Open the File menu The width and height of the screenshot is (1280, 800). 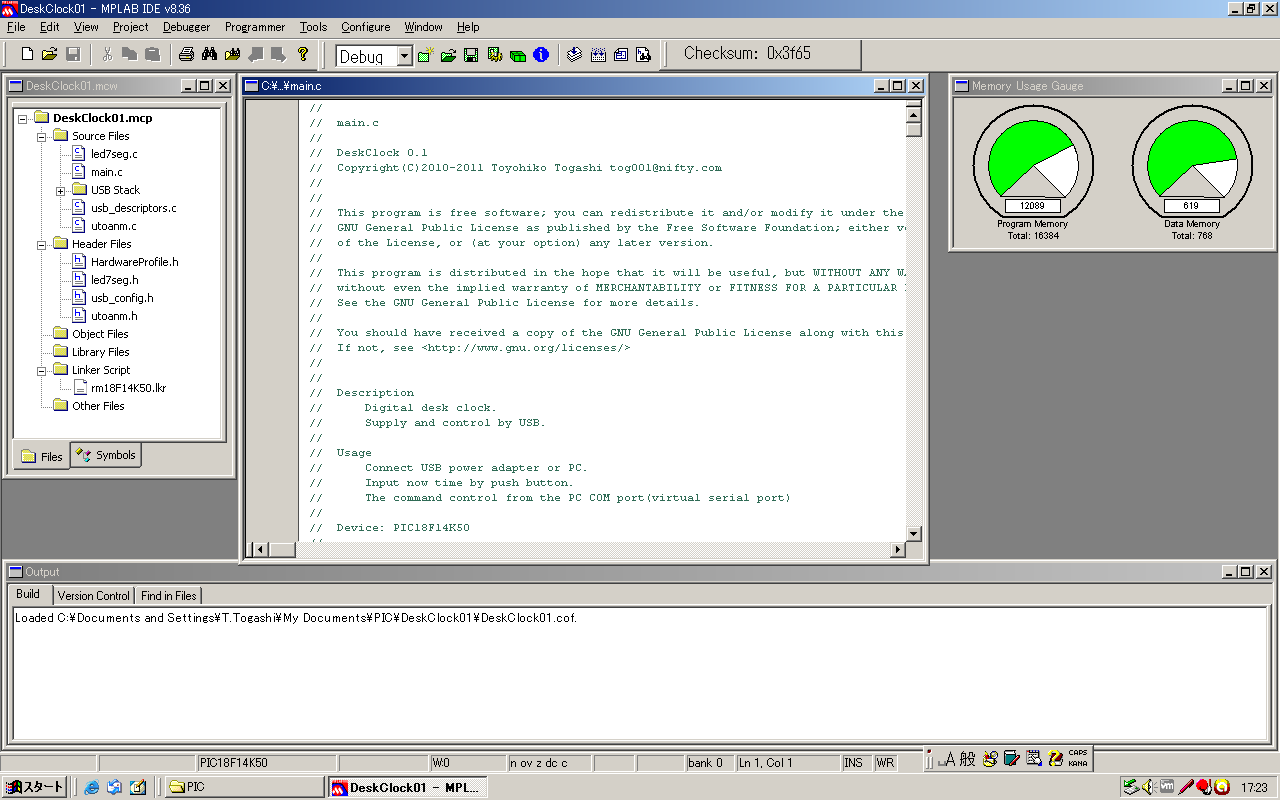click(16, 27)
